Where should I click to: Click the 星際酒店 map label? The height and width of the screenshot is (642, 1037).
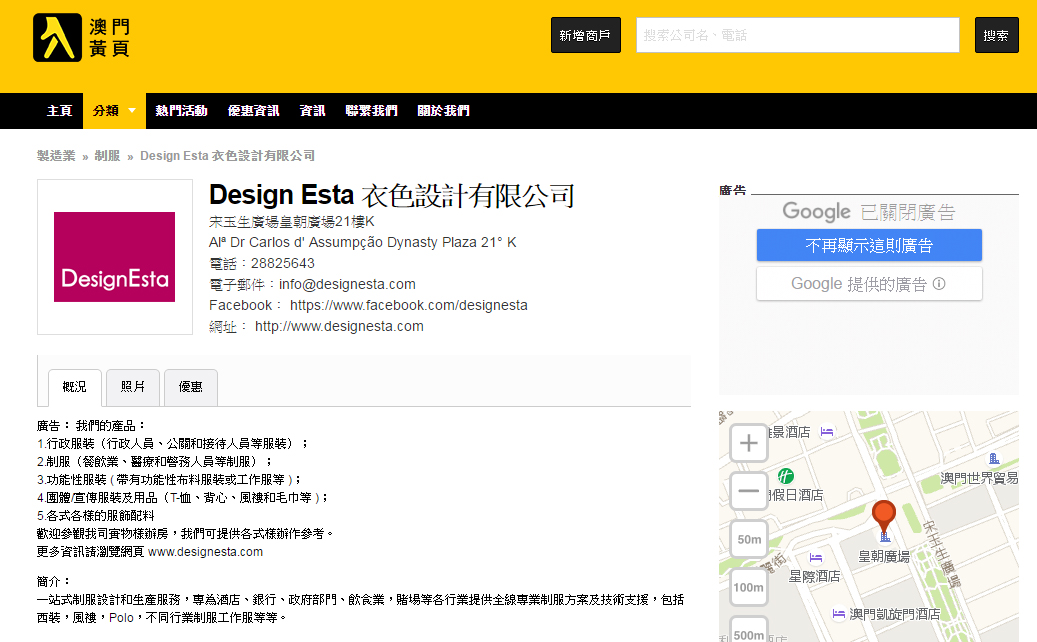814,577
